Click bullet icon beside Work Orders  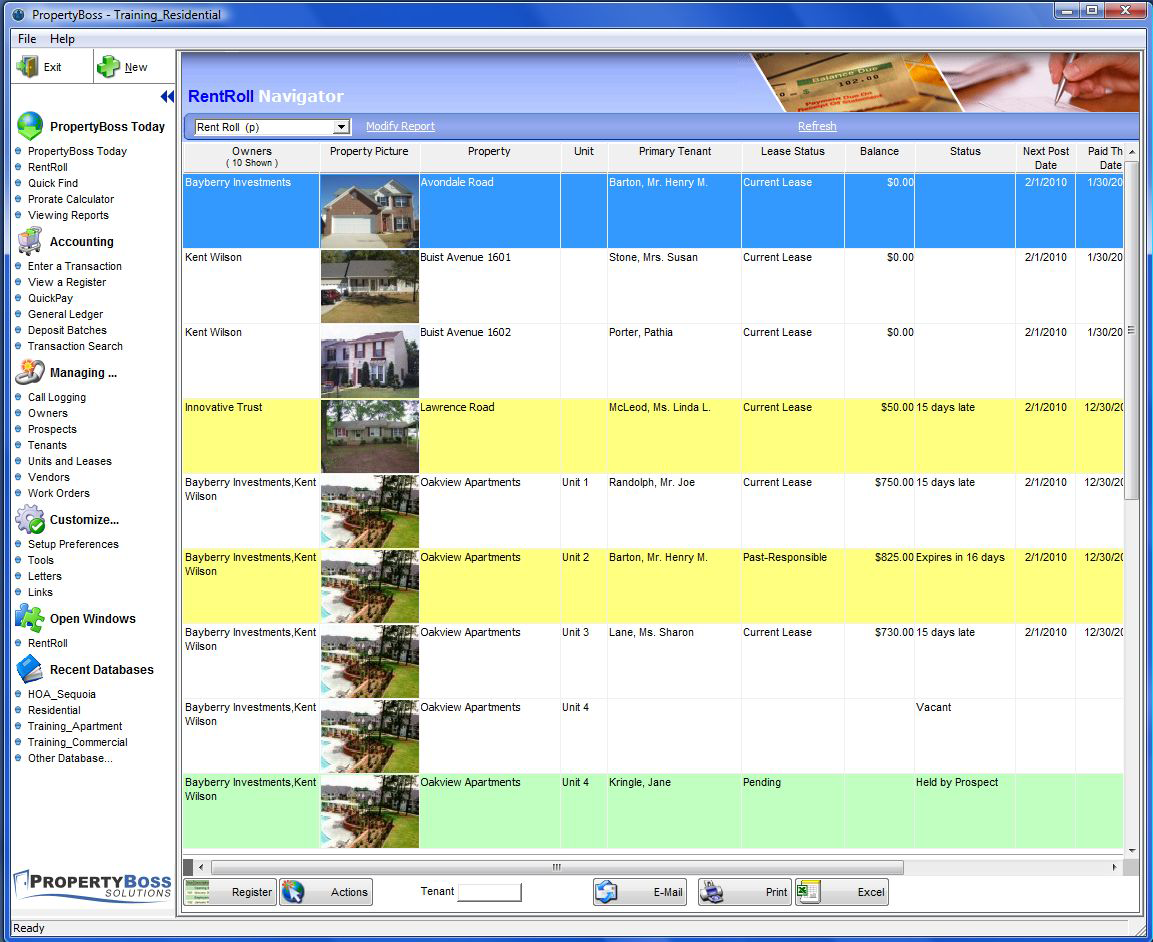point(18,493)
